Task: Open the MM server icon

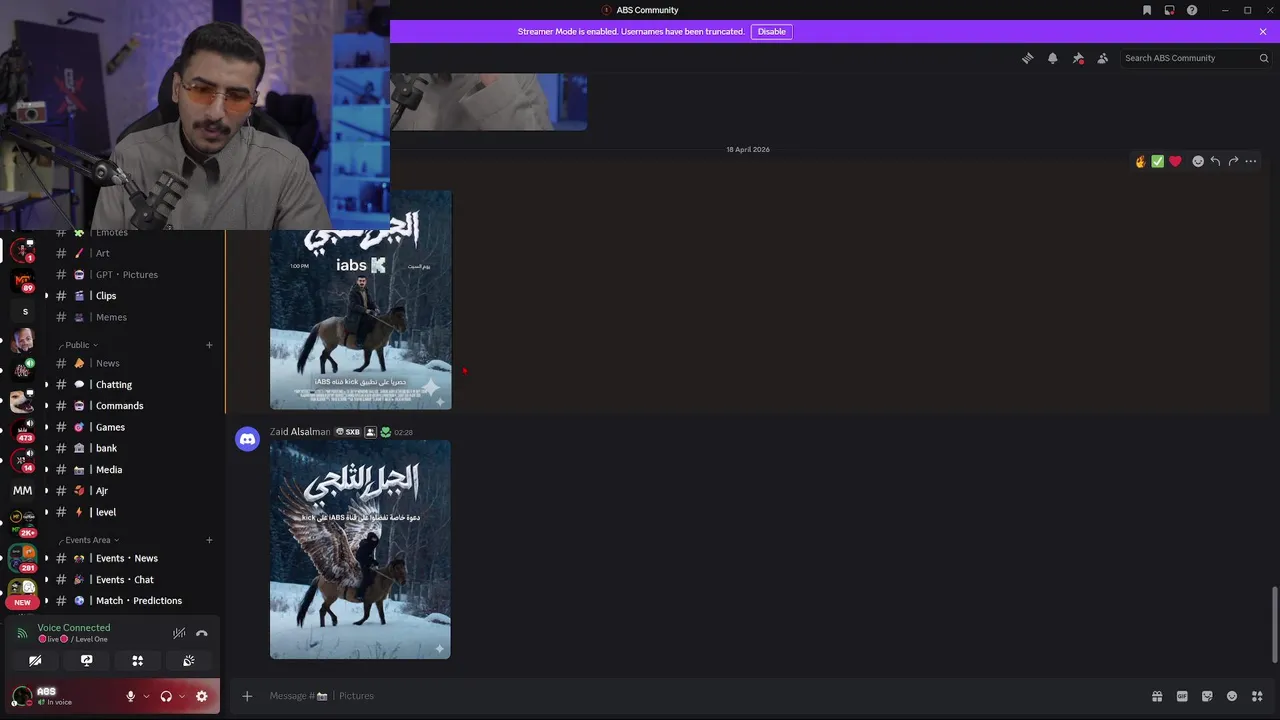Action: 22,491
